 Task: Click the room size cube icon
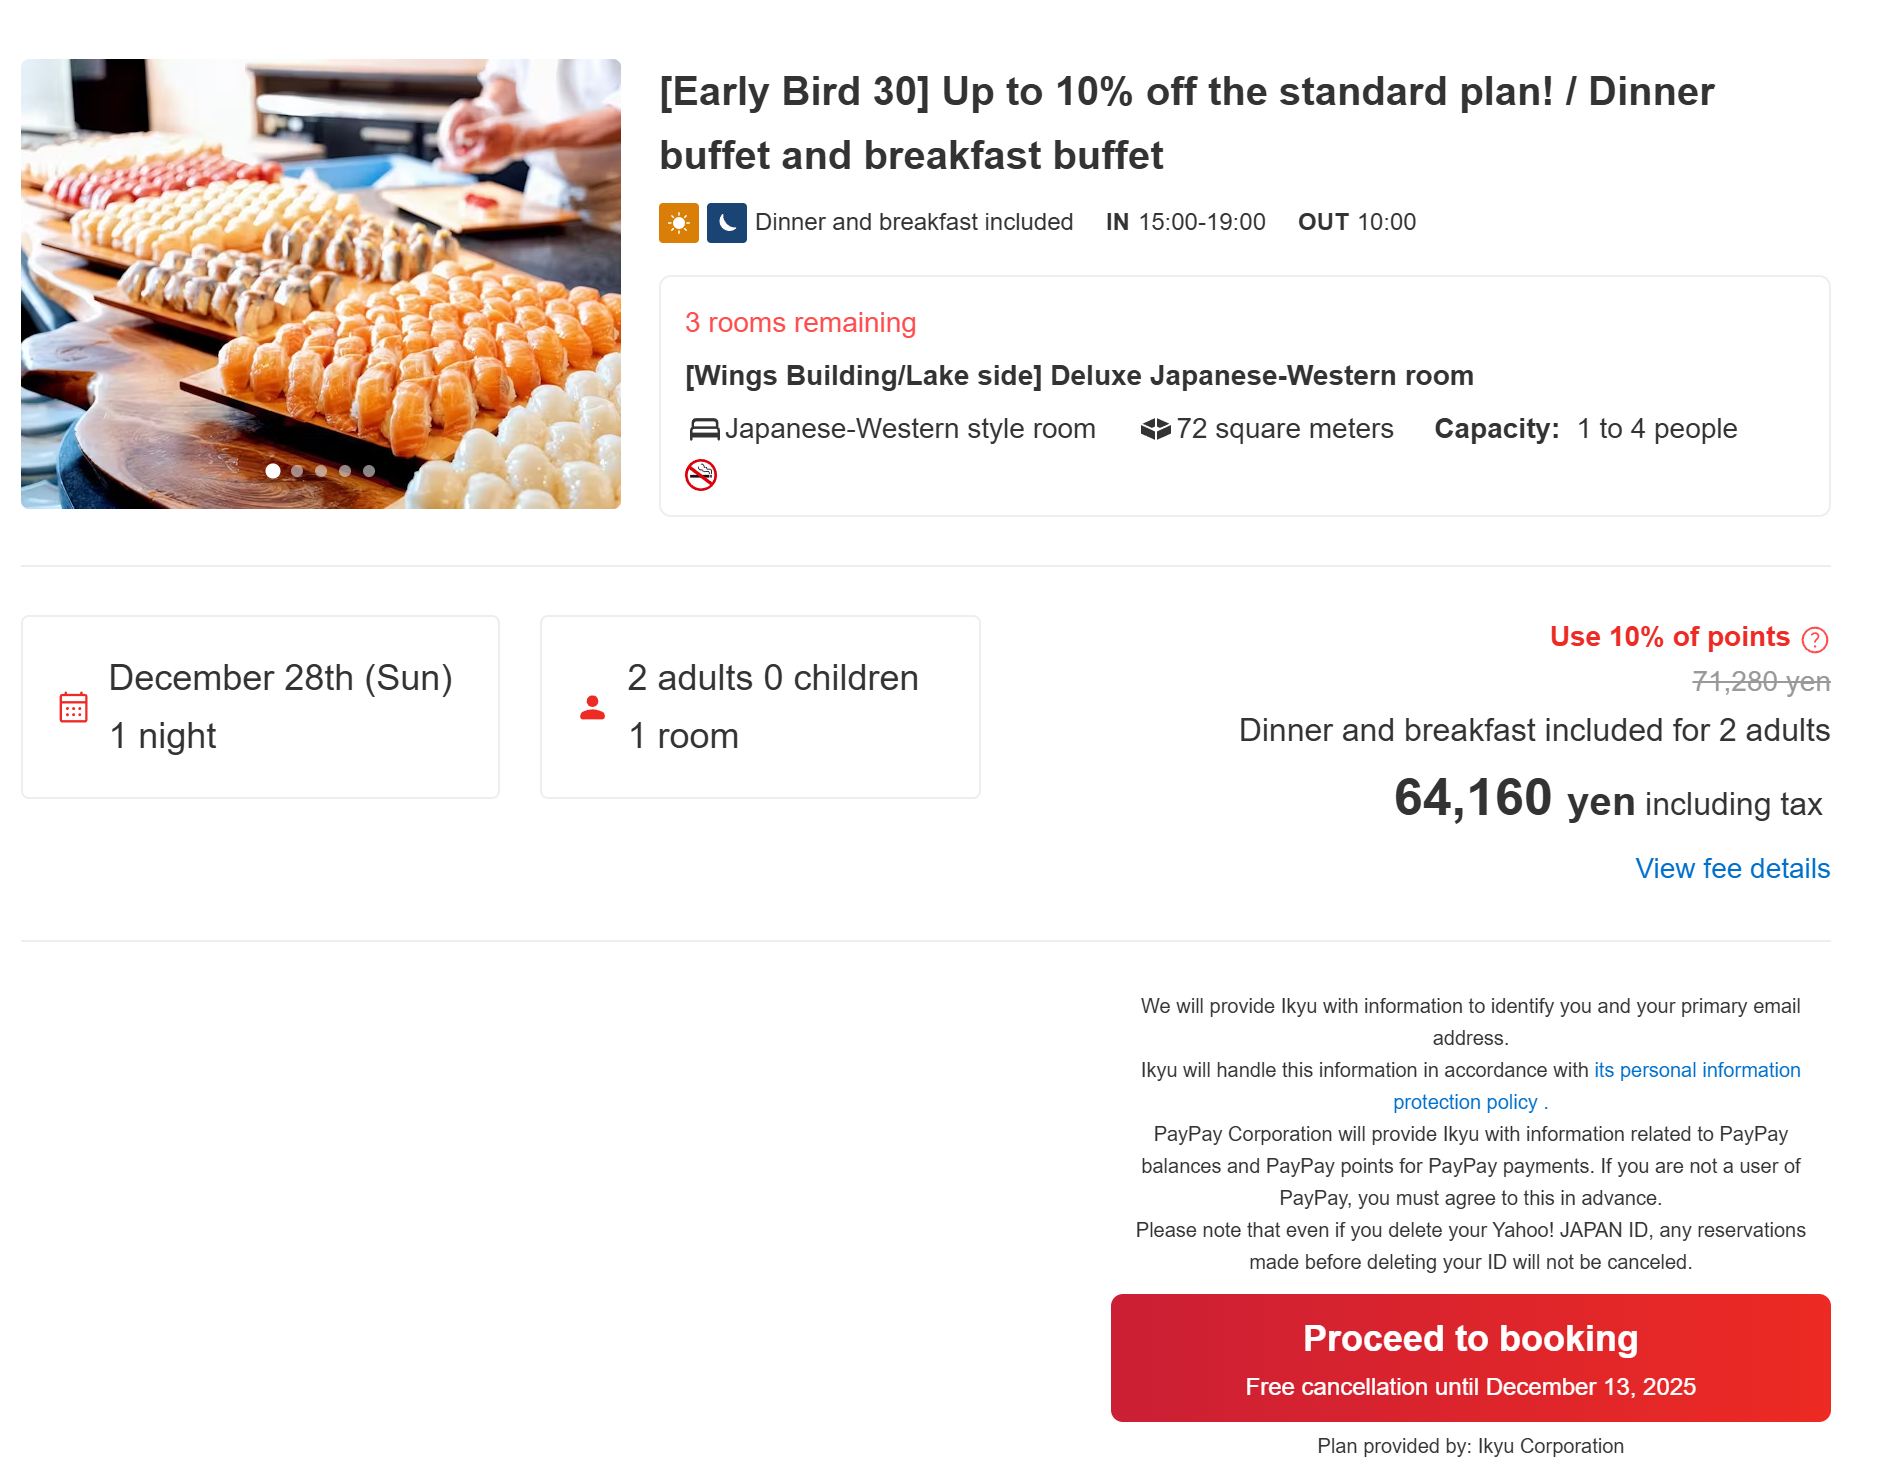(1155, 430)
